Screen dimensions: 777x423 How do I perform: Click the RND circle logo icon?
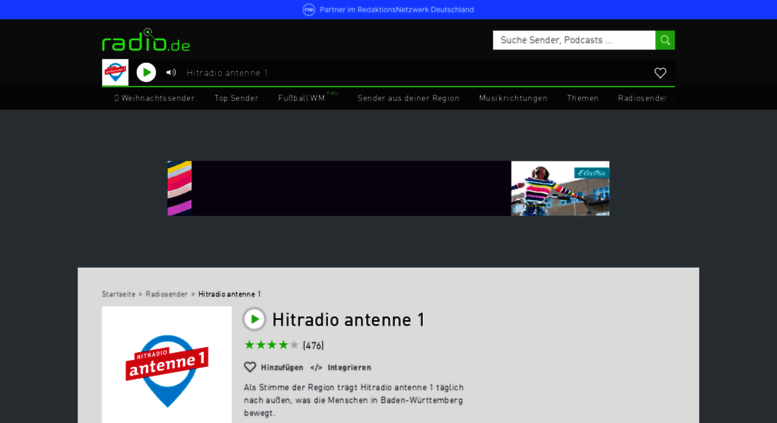309,9
